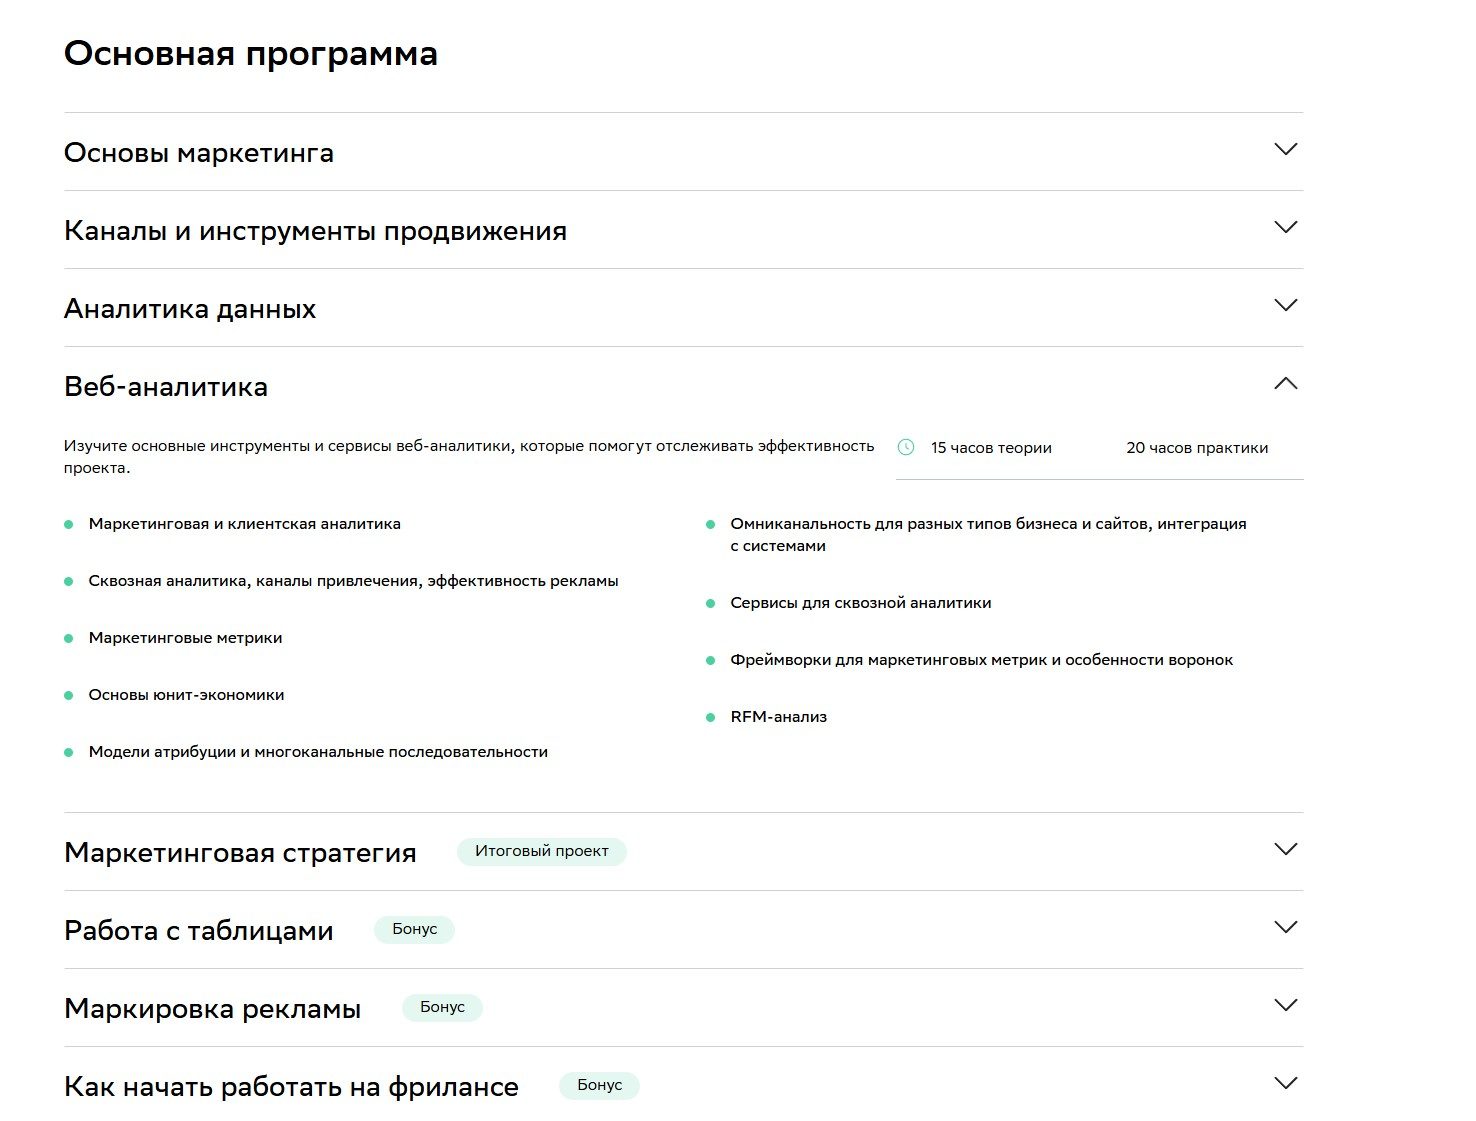Click Бонус badge beside Маркировка рекламы
Screen dimensions: 1476x1121
pos(442,1007)
